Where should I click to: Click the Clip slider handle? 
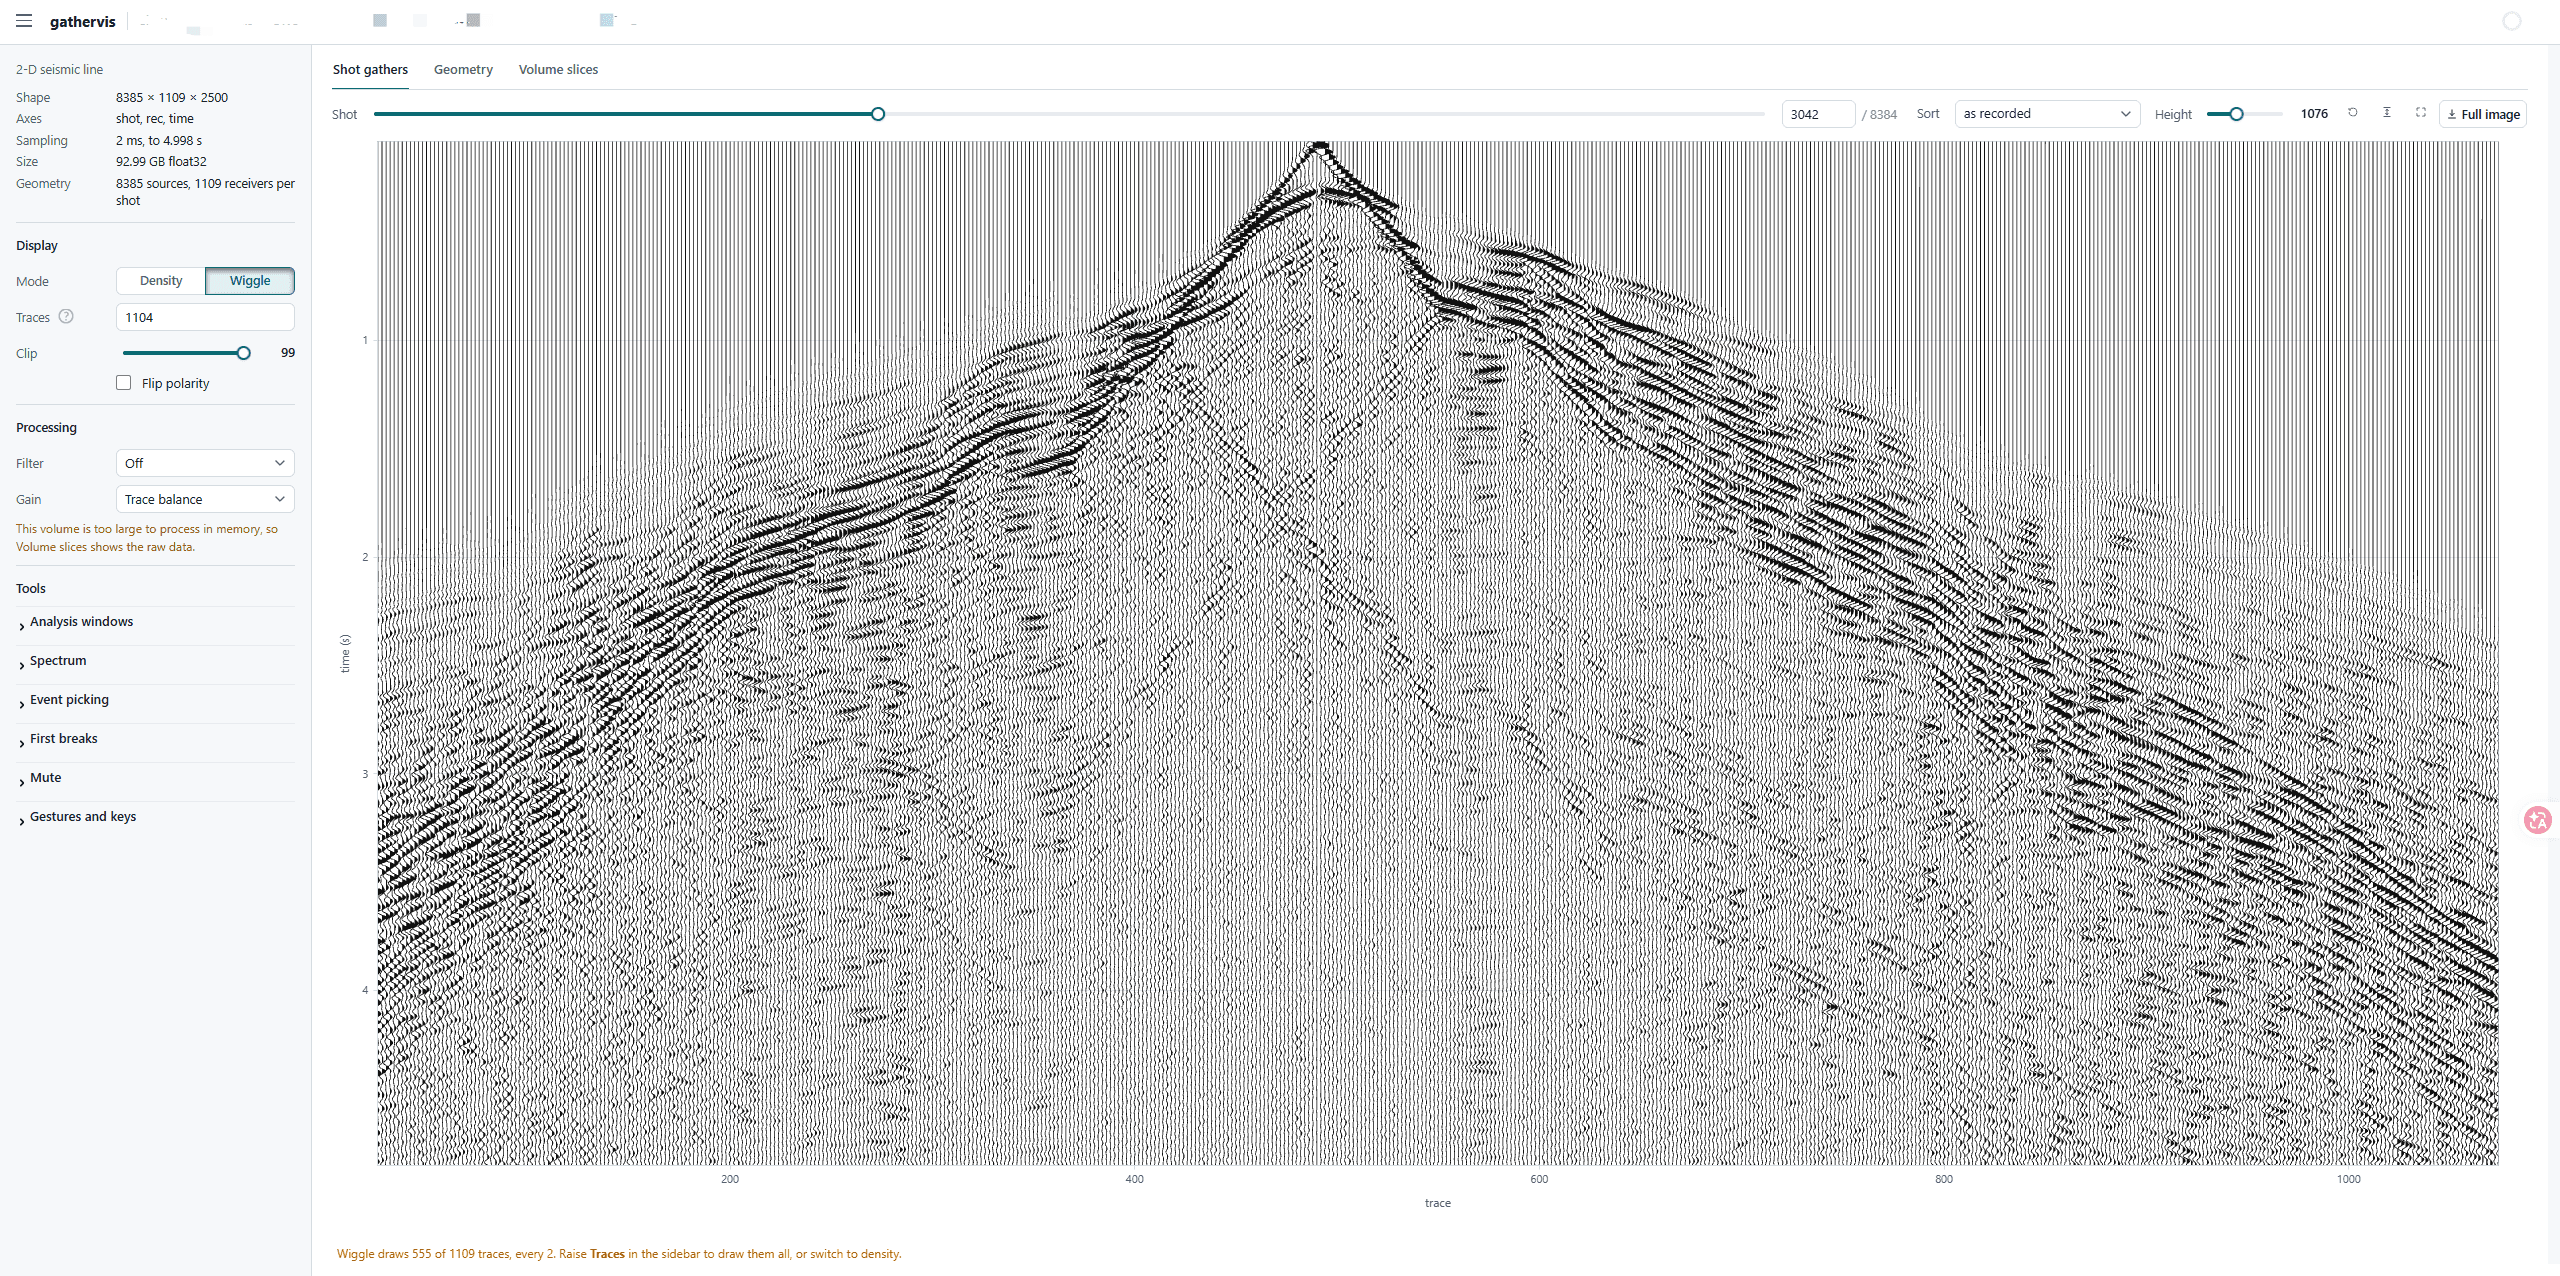tap(243, 353)
